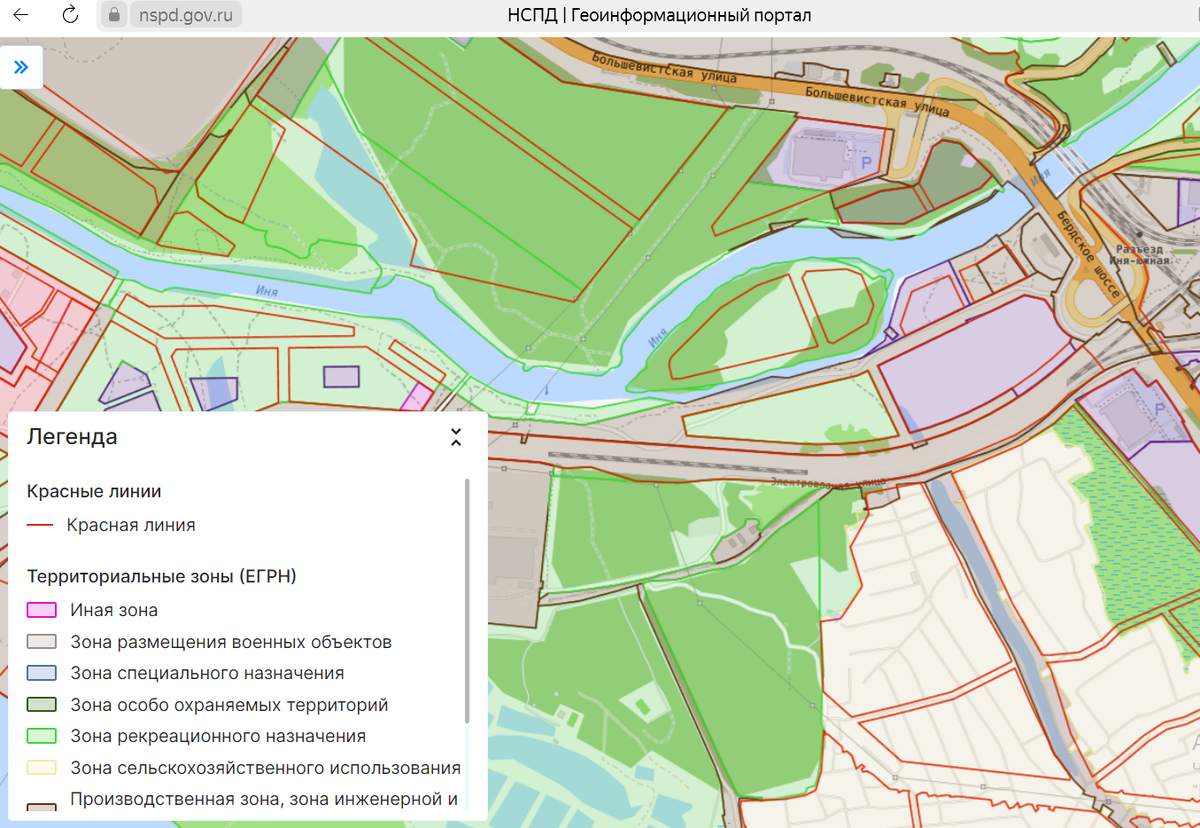Click the blue swatch for Зона специального назначения
Screen dimensions: 1200x828
pyautogui.click(x=41, y=674)
